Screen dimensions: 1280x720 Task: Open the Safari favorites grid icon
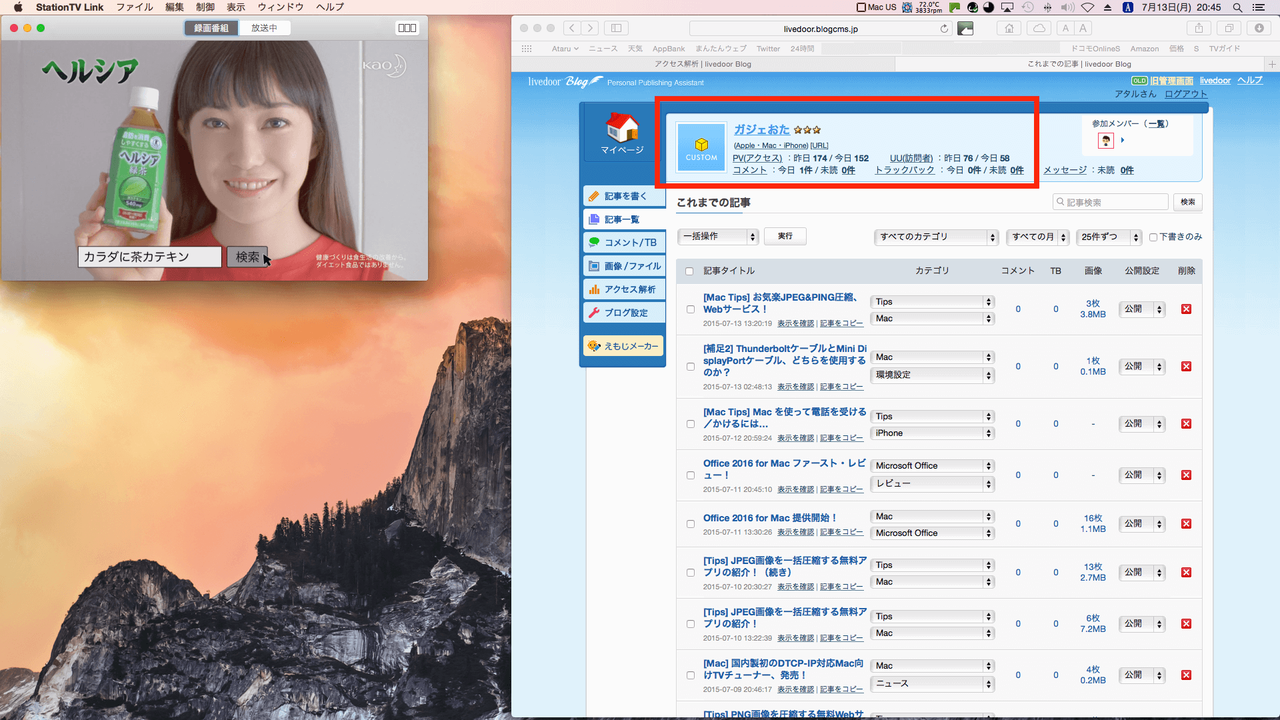point(529,48)
